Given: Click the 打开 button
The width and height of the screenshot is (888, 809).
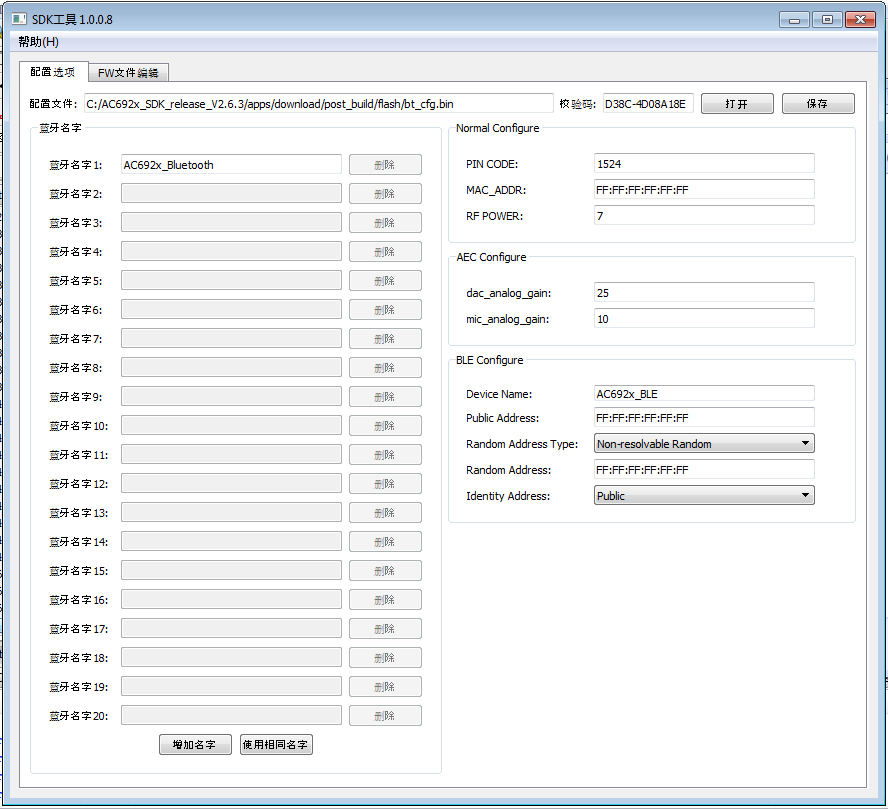Looking at the screenshot, I should point(737,104).
